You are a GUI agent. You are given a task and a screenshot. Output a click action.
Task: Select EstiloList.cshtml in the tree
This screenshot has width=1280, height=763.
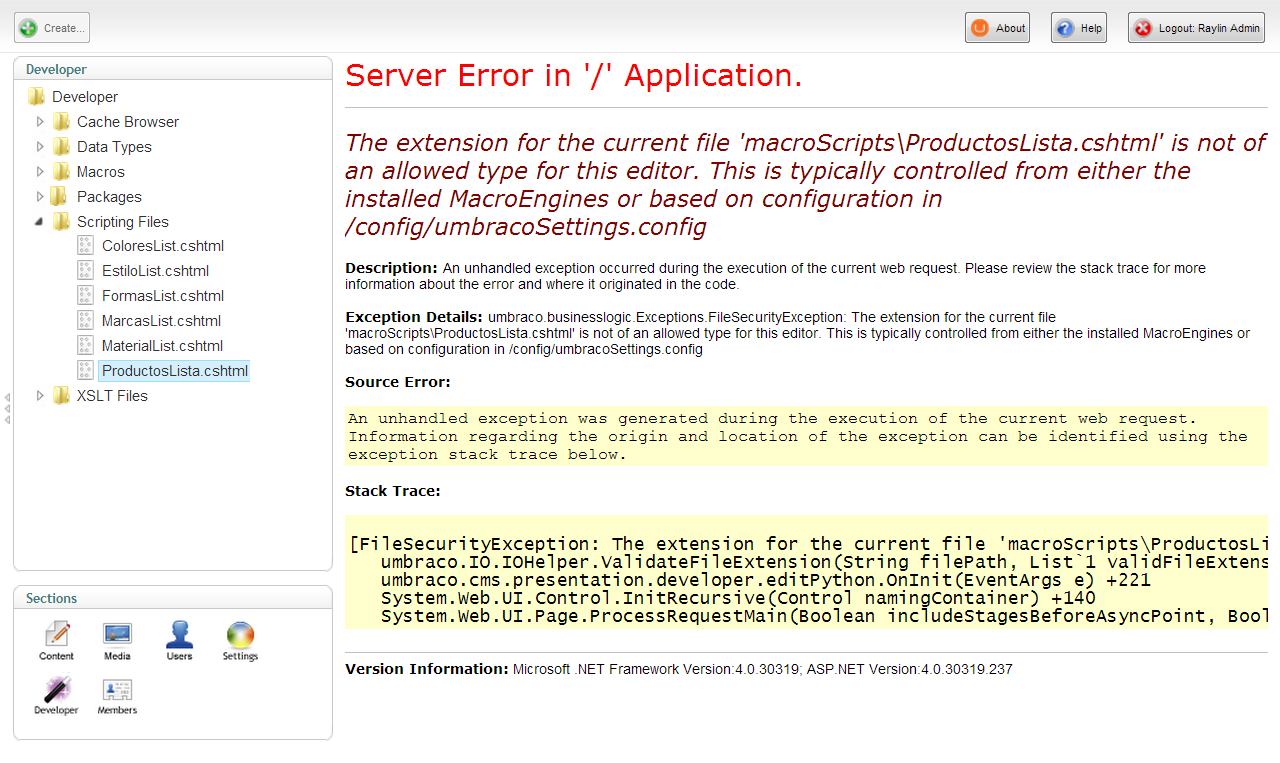pos(155,270)
